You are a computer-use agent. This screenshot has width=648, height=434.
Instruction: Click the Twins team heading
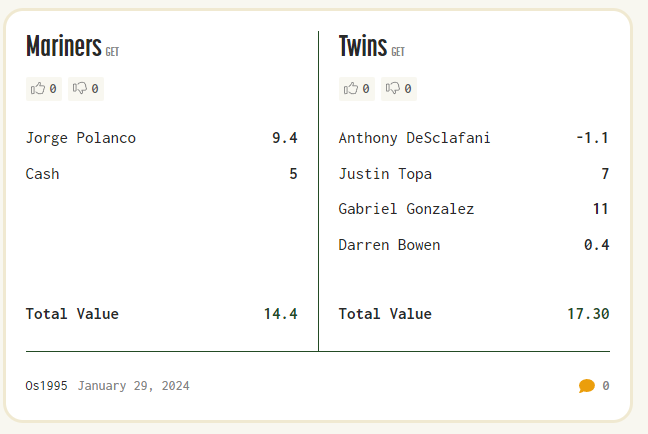coord(362,46)
